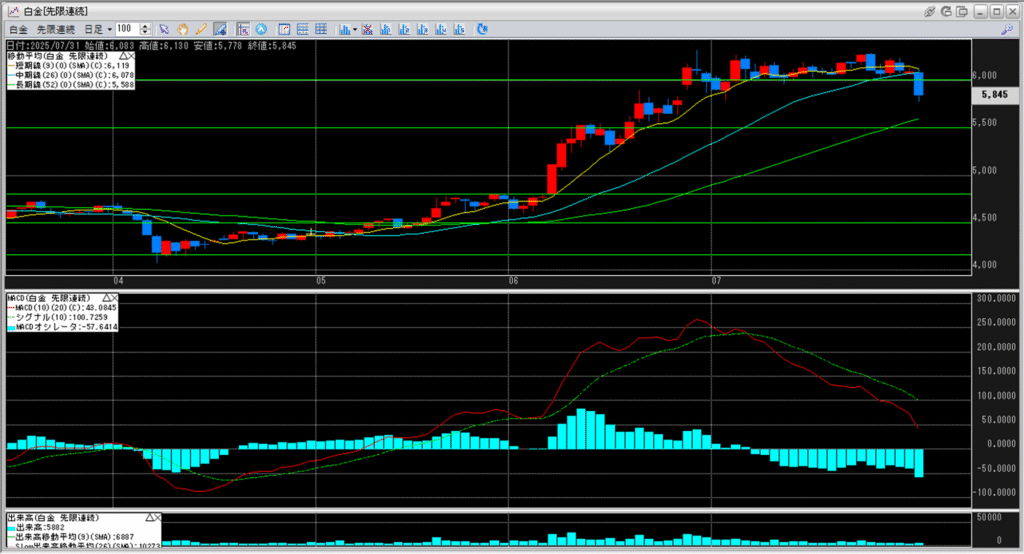1024x554 pixels.
Task: Click the magnifier search icon at right
Action: [1006, 29]
